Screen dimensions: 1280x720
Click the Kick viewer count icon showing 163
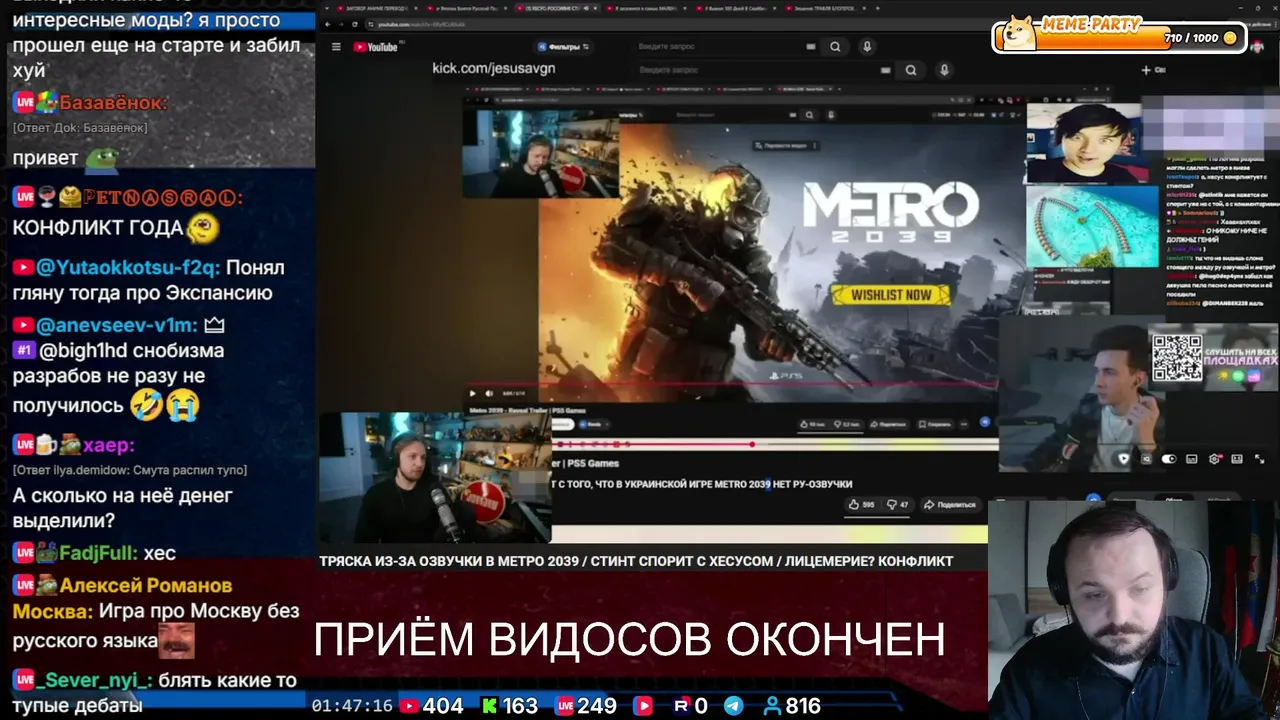click(489, 706)
